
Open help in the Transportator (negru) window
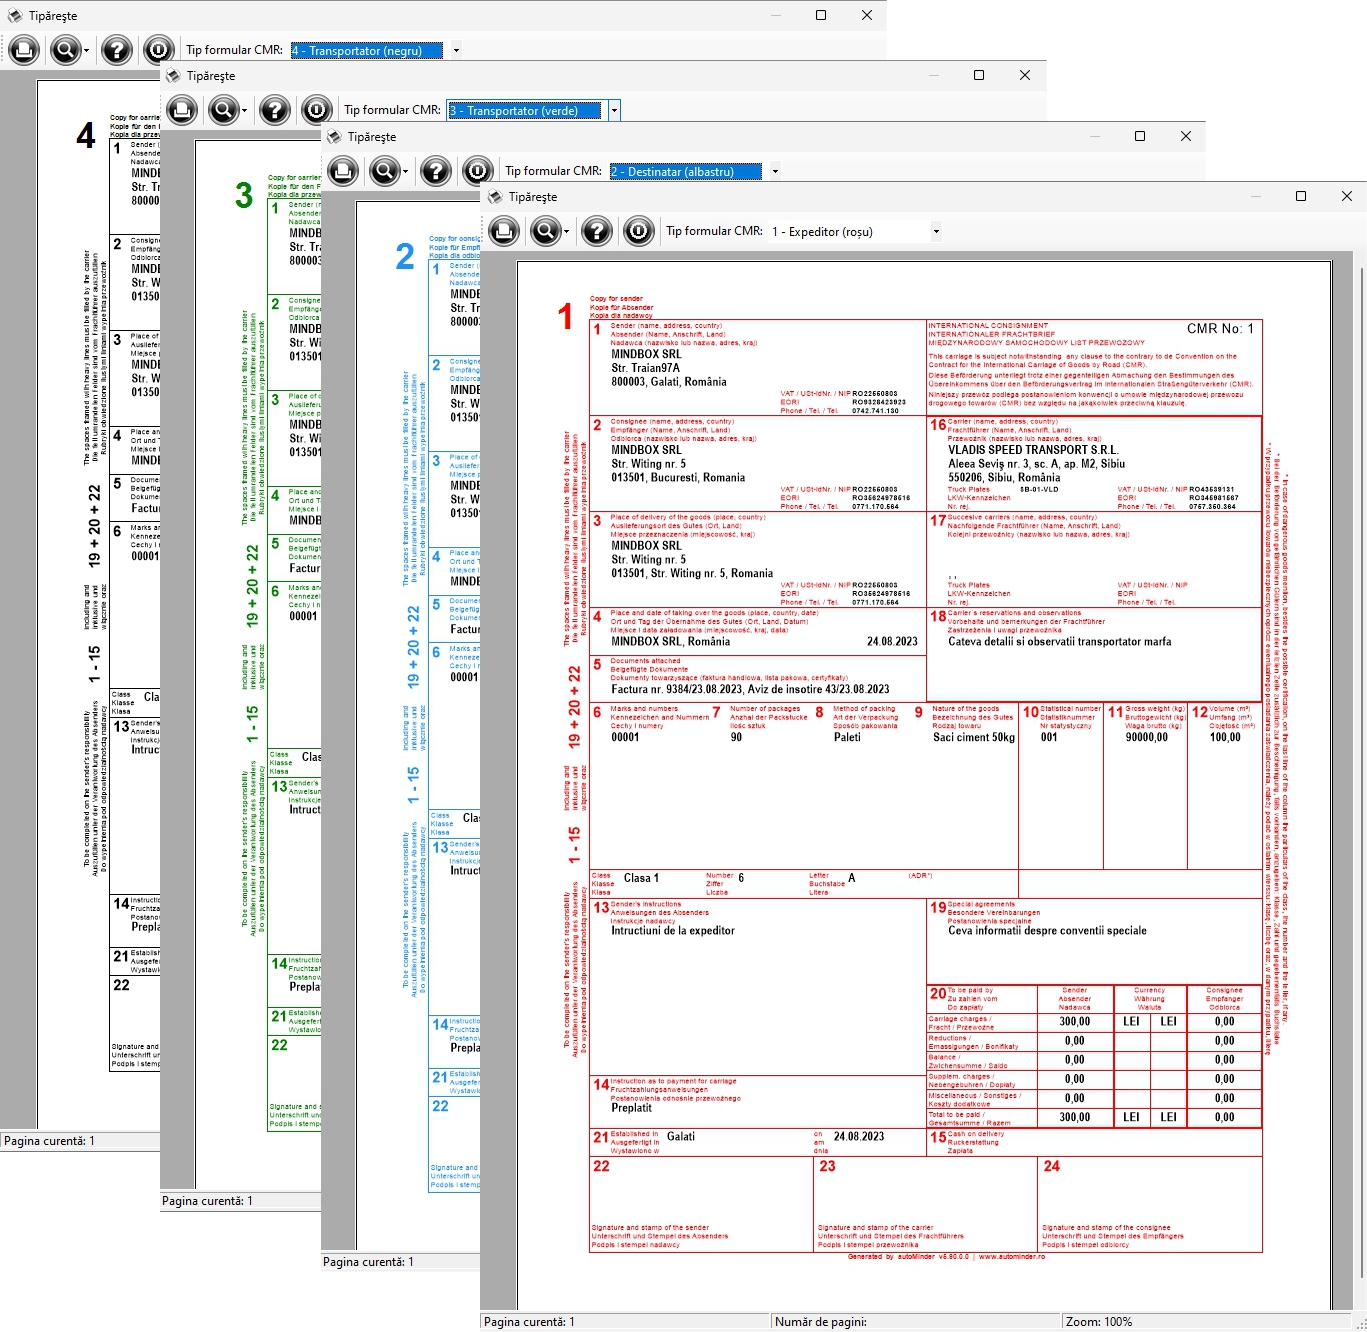pyautogui.click(x=117, y=50)
